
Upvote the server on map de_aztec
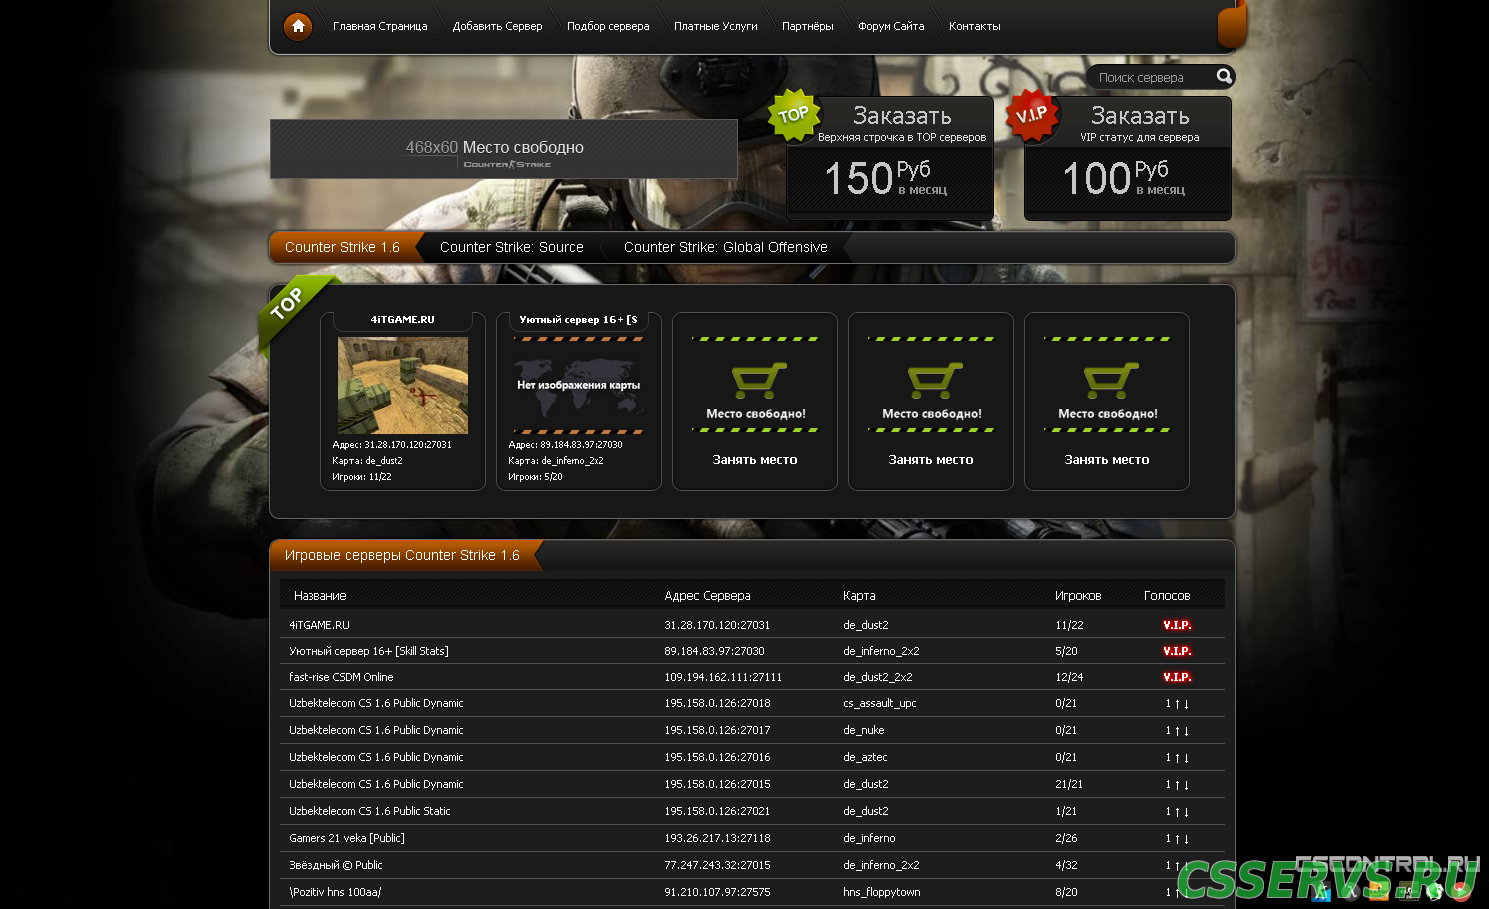[1177, 758]
